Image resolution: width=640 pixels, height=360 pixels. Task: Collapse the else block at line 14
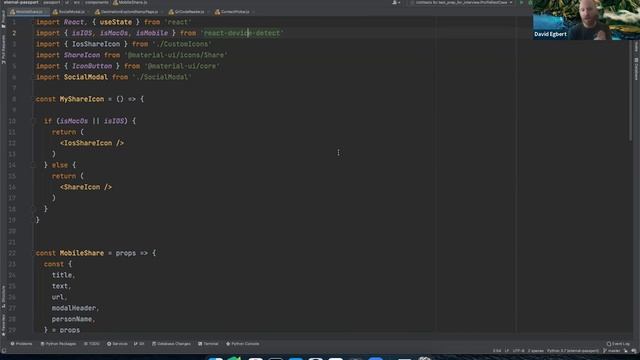(33, 165)
